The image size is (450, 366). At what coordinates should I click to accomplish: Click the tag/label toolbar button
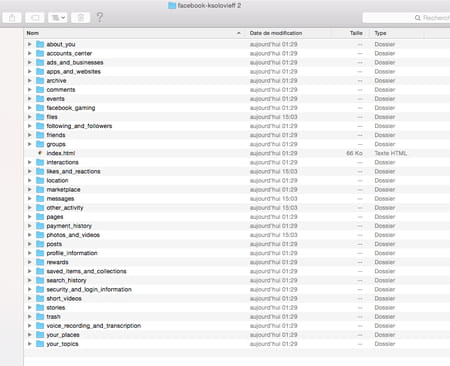pos(35,18)
